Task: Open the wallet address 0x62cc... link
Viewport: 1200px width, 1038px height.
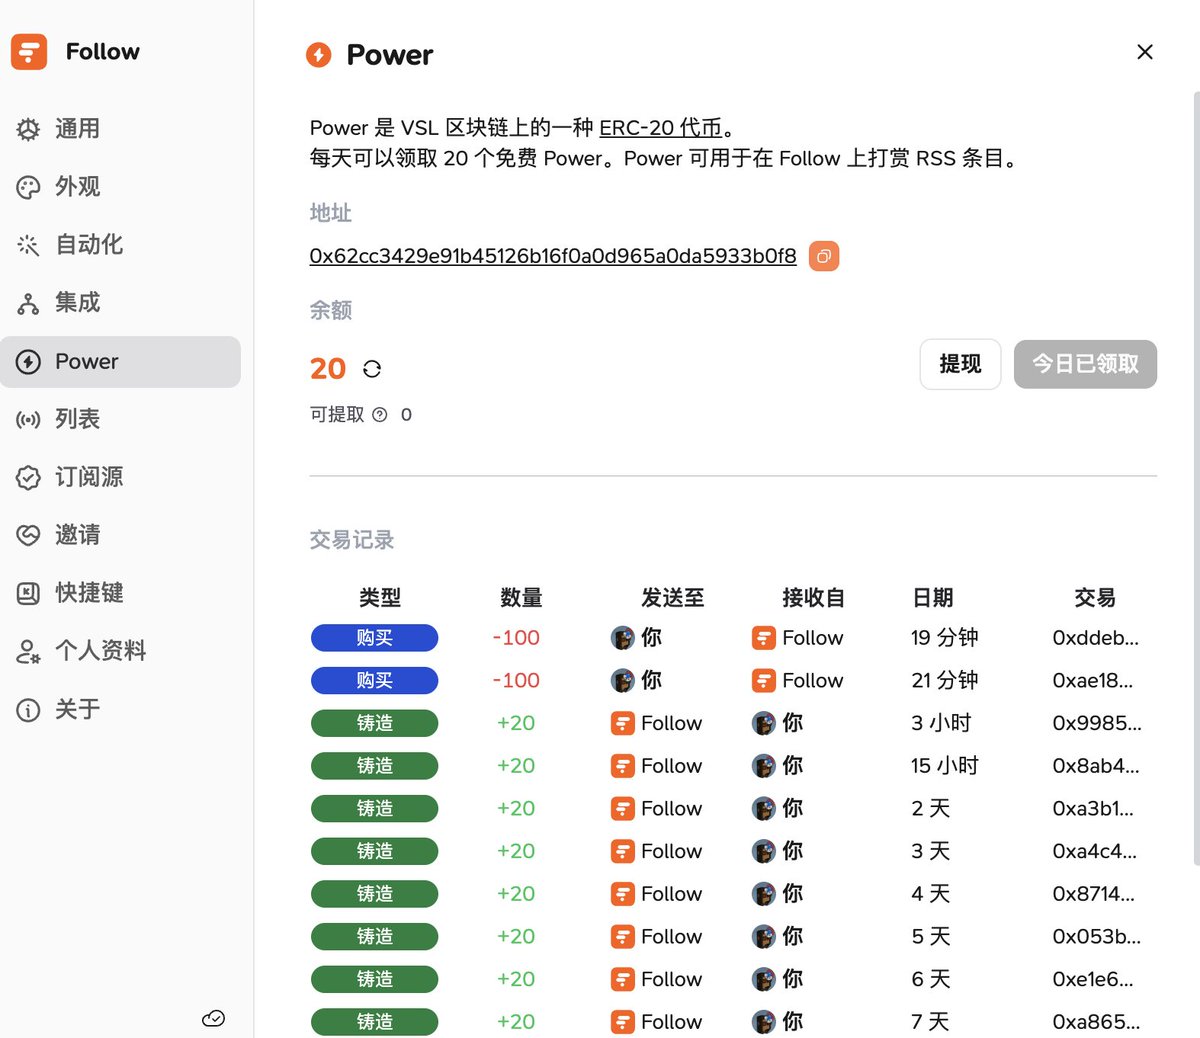Action: [x=553, y=256]
